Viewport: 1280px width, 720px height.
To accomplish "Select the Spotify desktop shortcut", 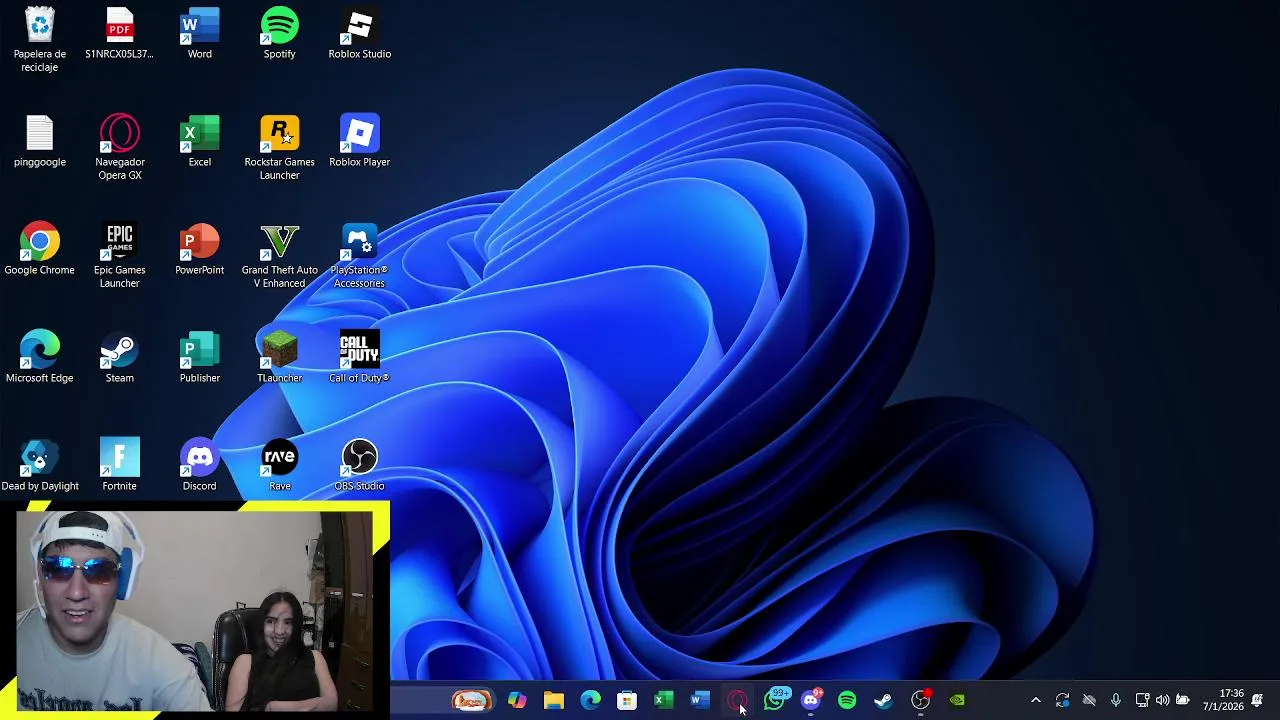I will [279, 33].
